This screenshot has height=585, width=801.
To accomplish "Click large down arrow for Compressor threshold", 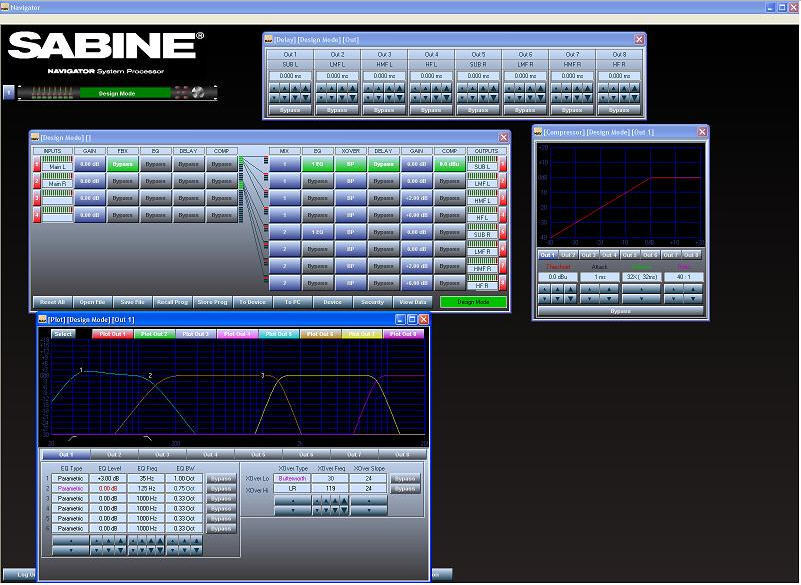I will (x=570, y=299).
